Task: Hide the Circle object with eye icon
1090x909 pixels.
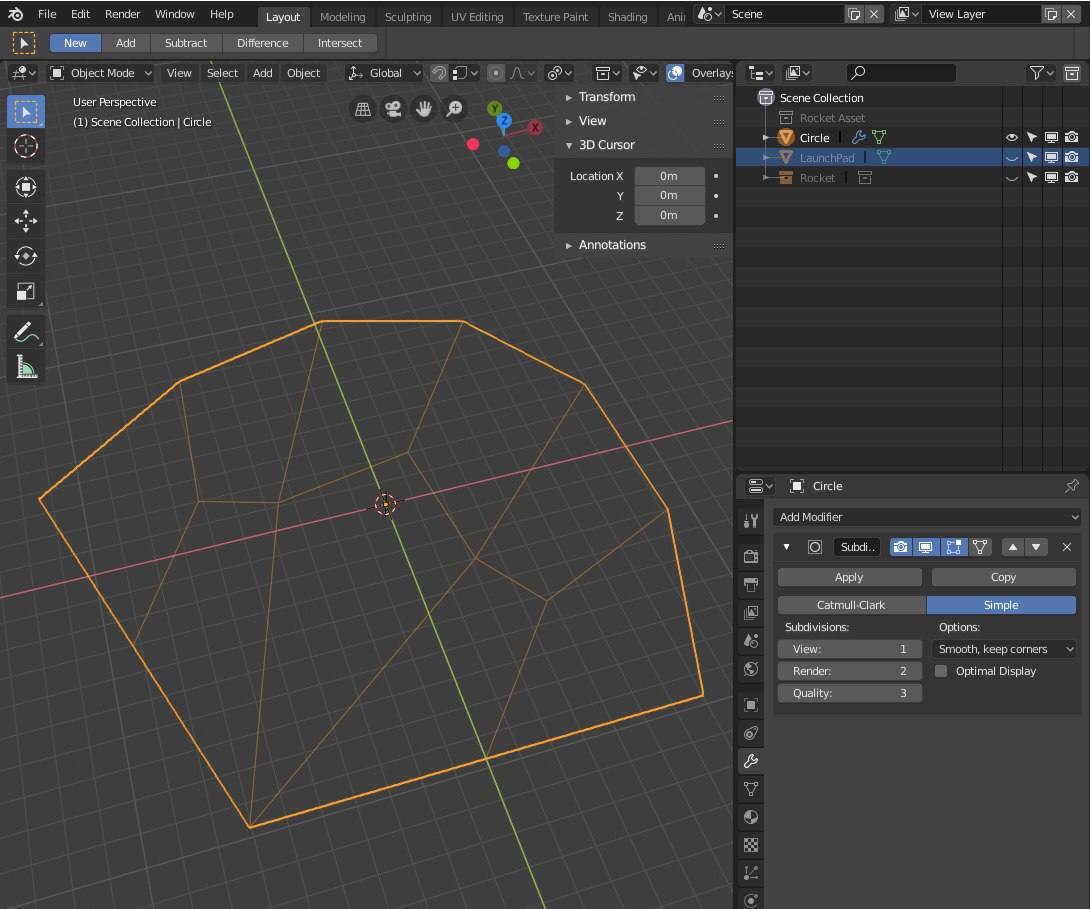Action: coord(1011,138)
